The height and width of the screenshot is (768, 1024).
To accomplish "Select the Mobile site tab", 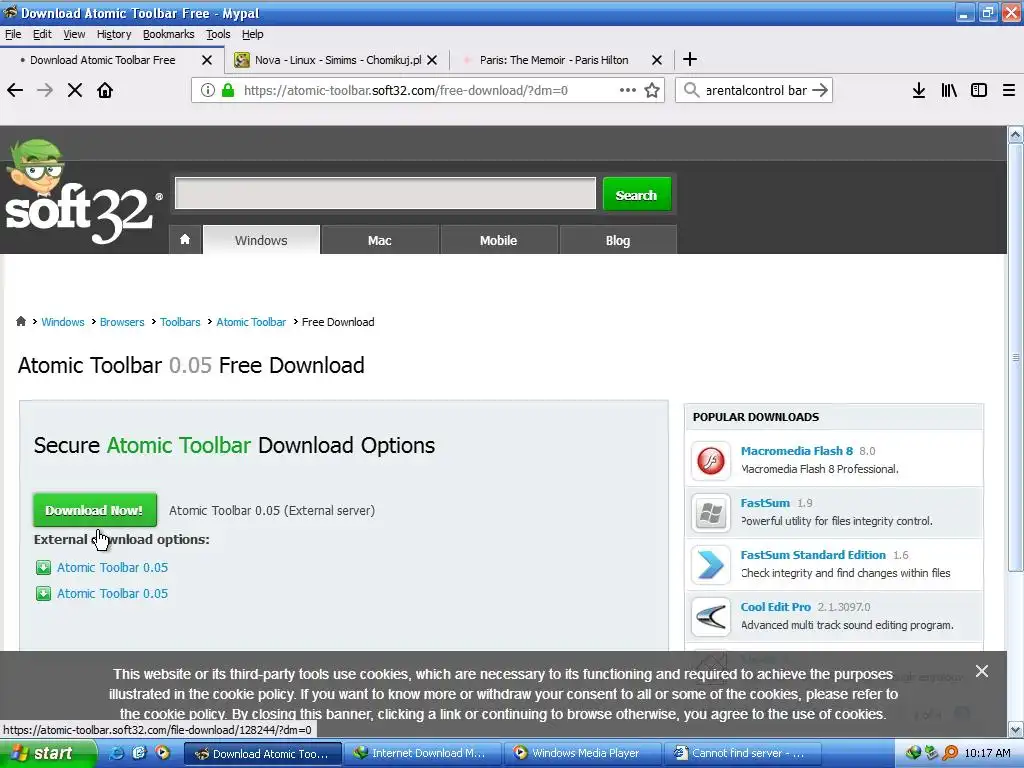I will pos(498,240).
